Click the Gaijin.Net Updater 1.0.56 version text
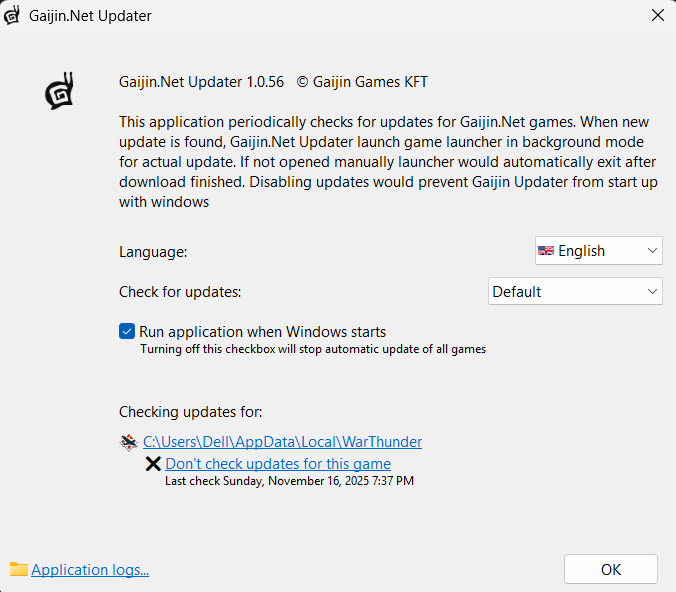This screenshot has height=592, width=676. click(x=202, y=82)
